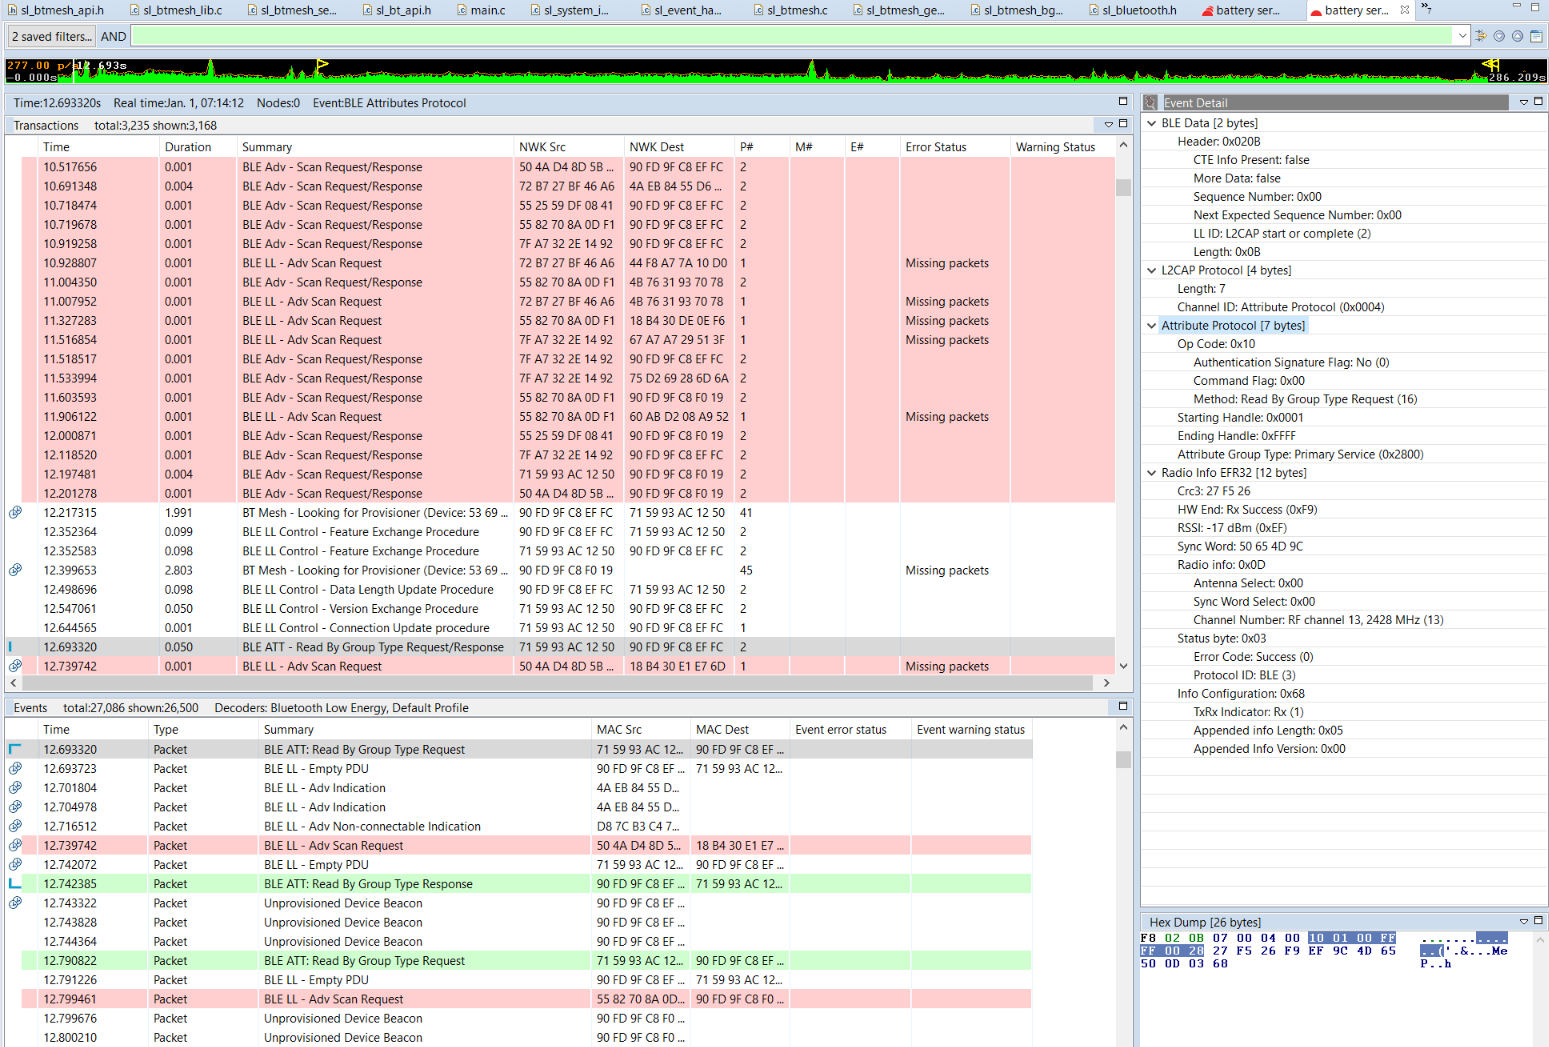Click the filter manager arrows icon

coord(1481,36)
